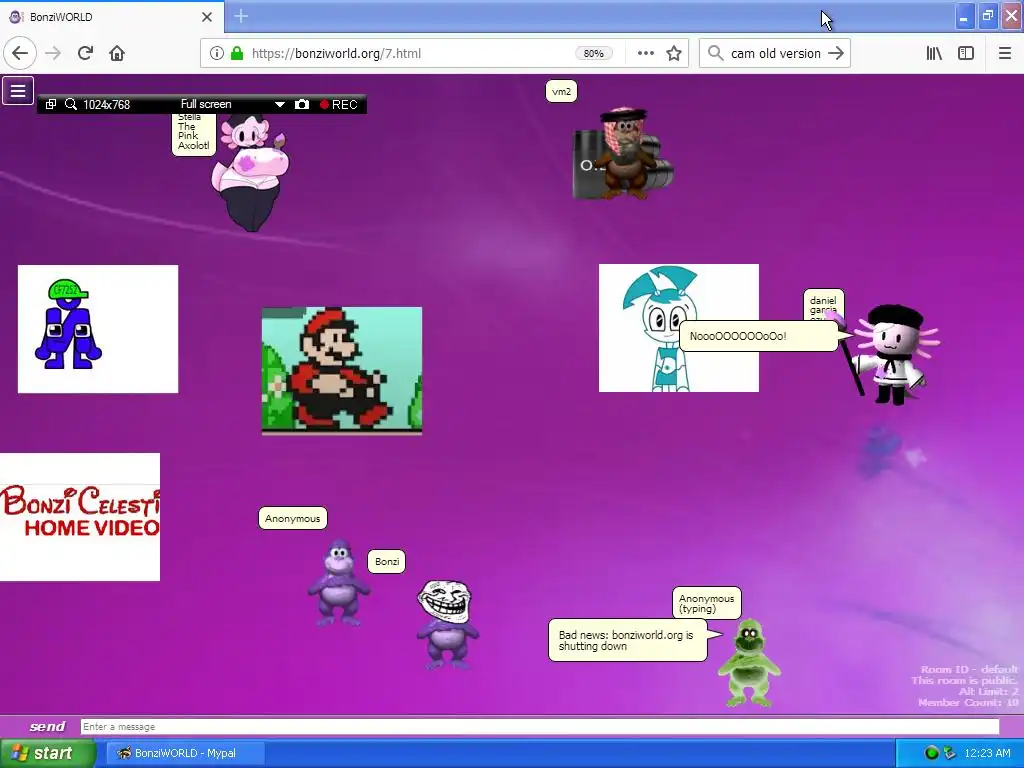Click the Bonzi Celestial Home Video image

pos(80,517)
